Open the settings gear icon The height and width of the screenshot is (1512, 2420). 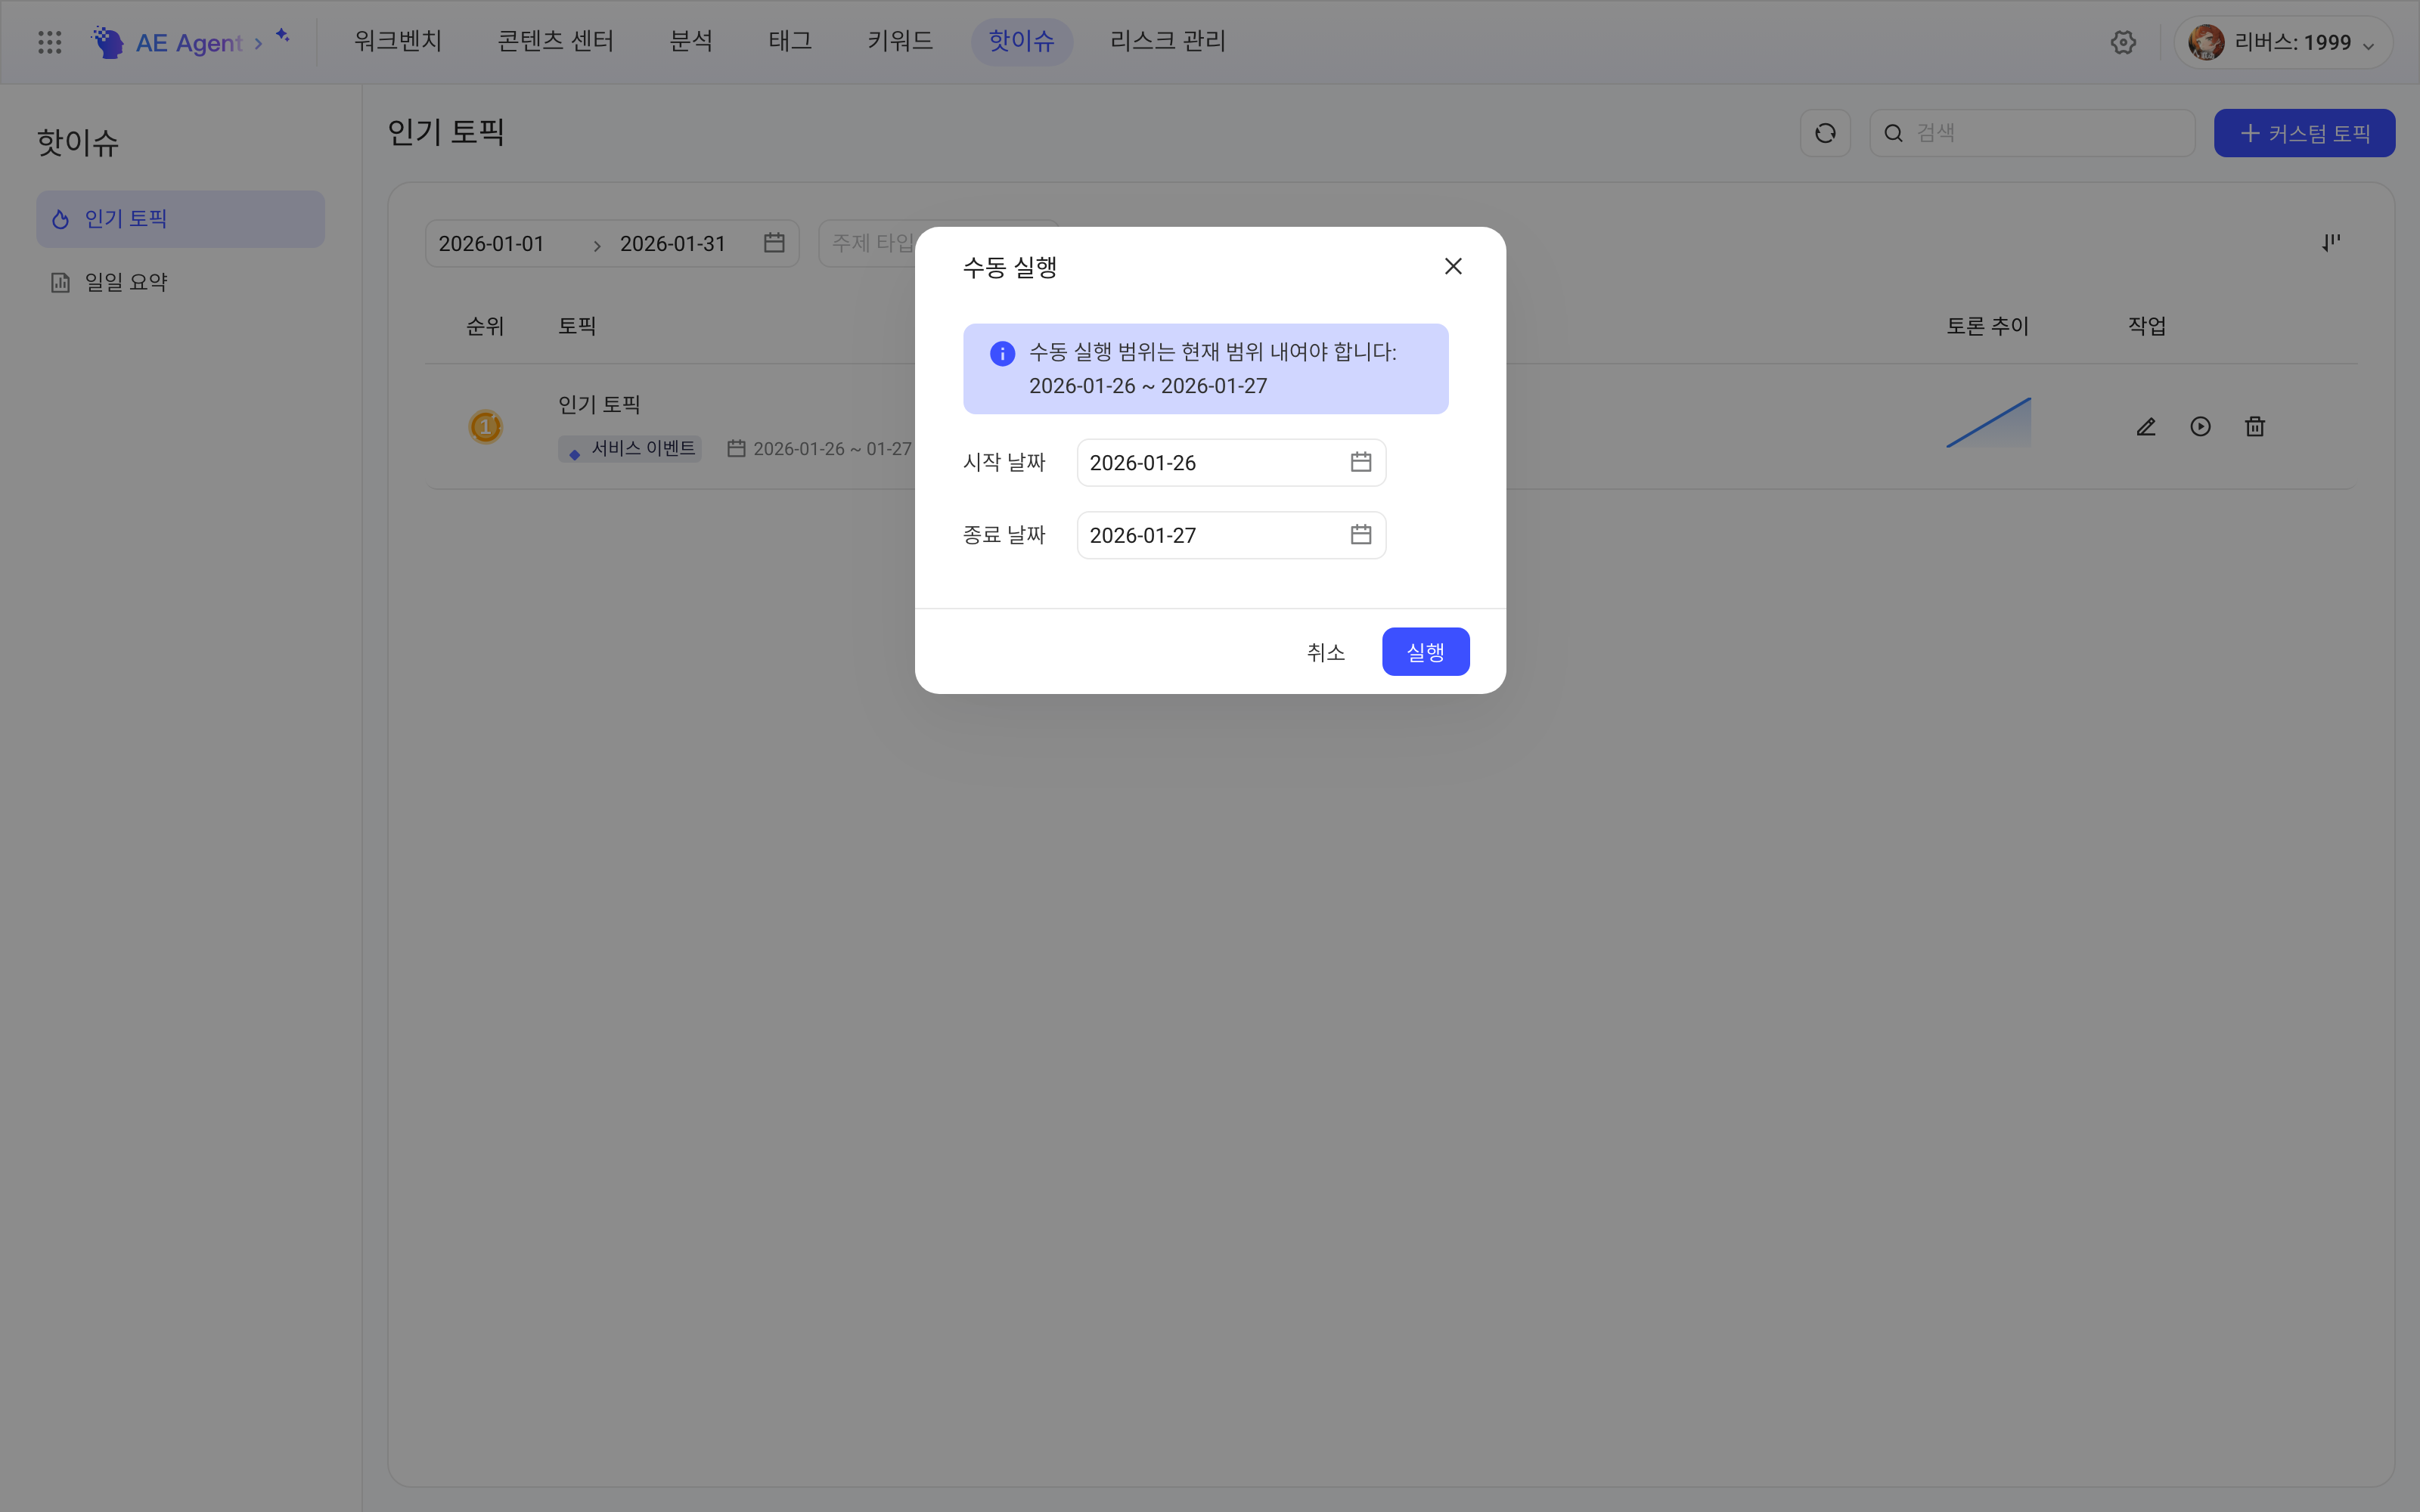point(2123,42)
